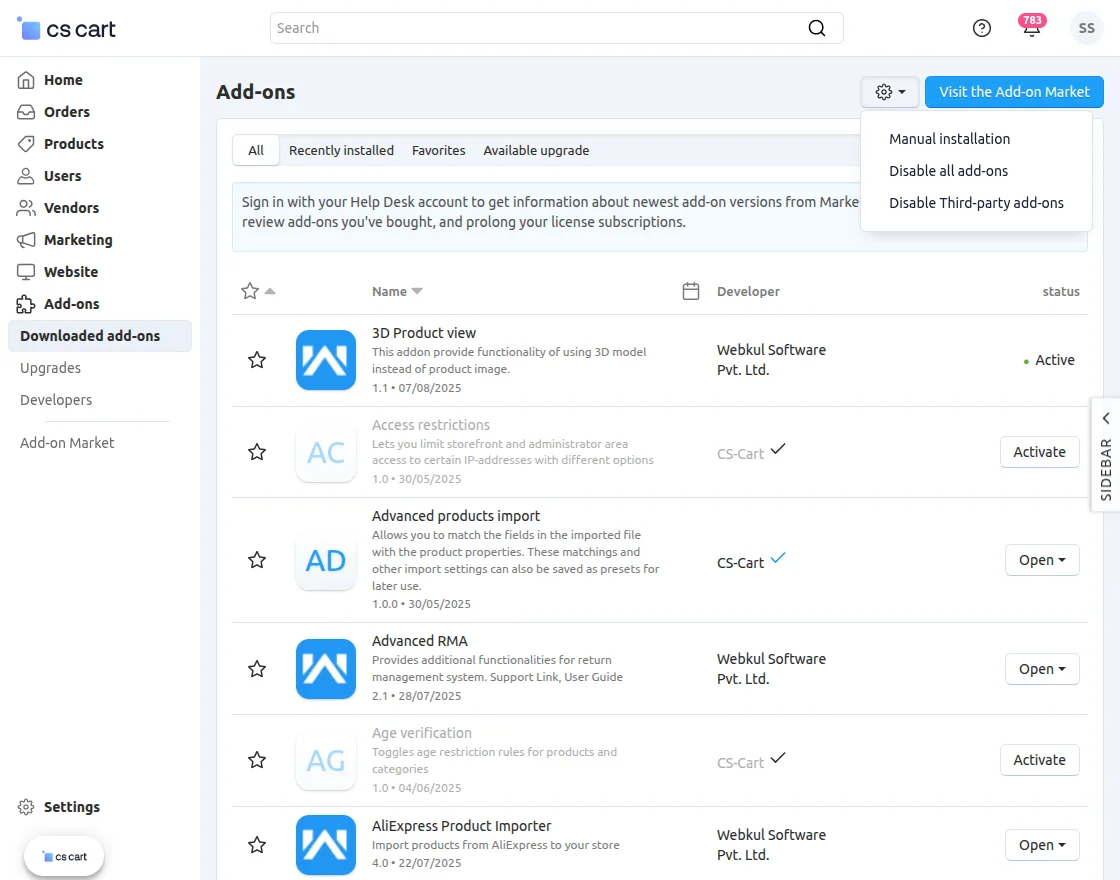Mark Age verification as favorite
This screenshot has height=880, width=1120.
pyautogui.click(x=257, y=760)
